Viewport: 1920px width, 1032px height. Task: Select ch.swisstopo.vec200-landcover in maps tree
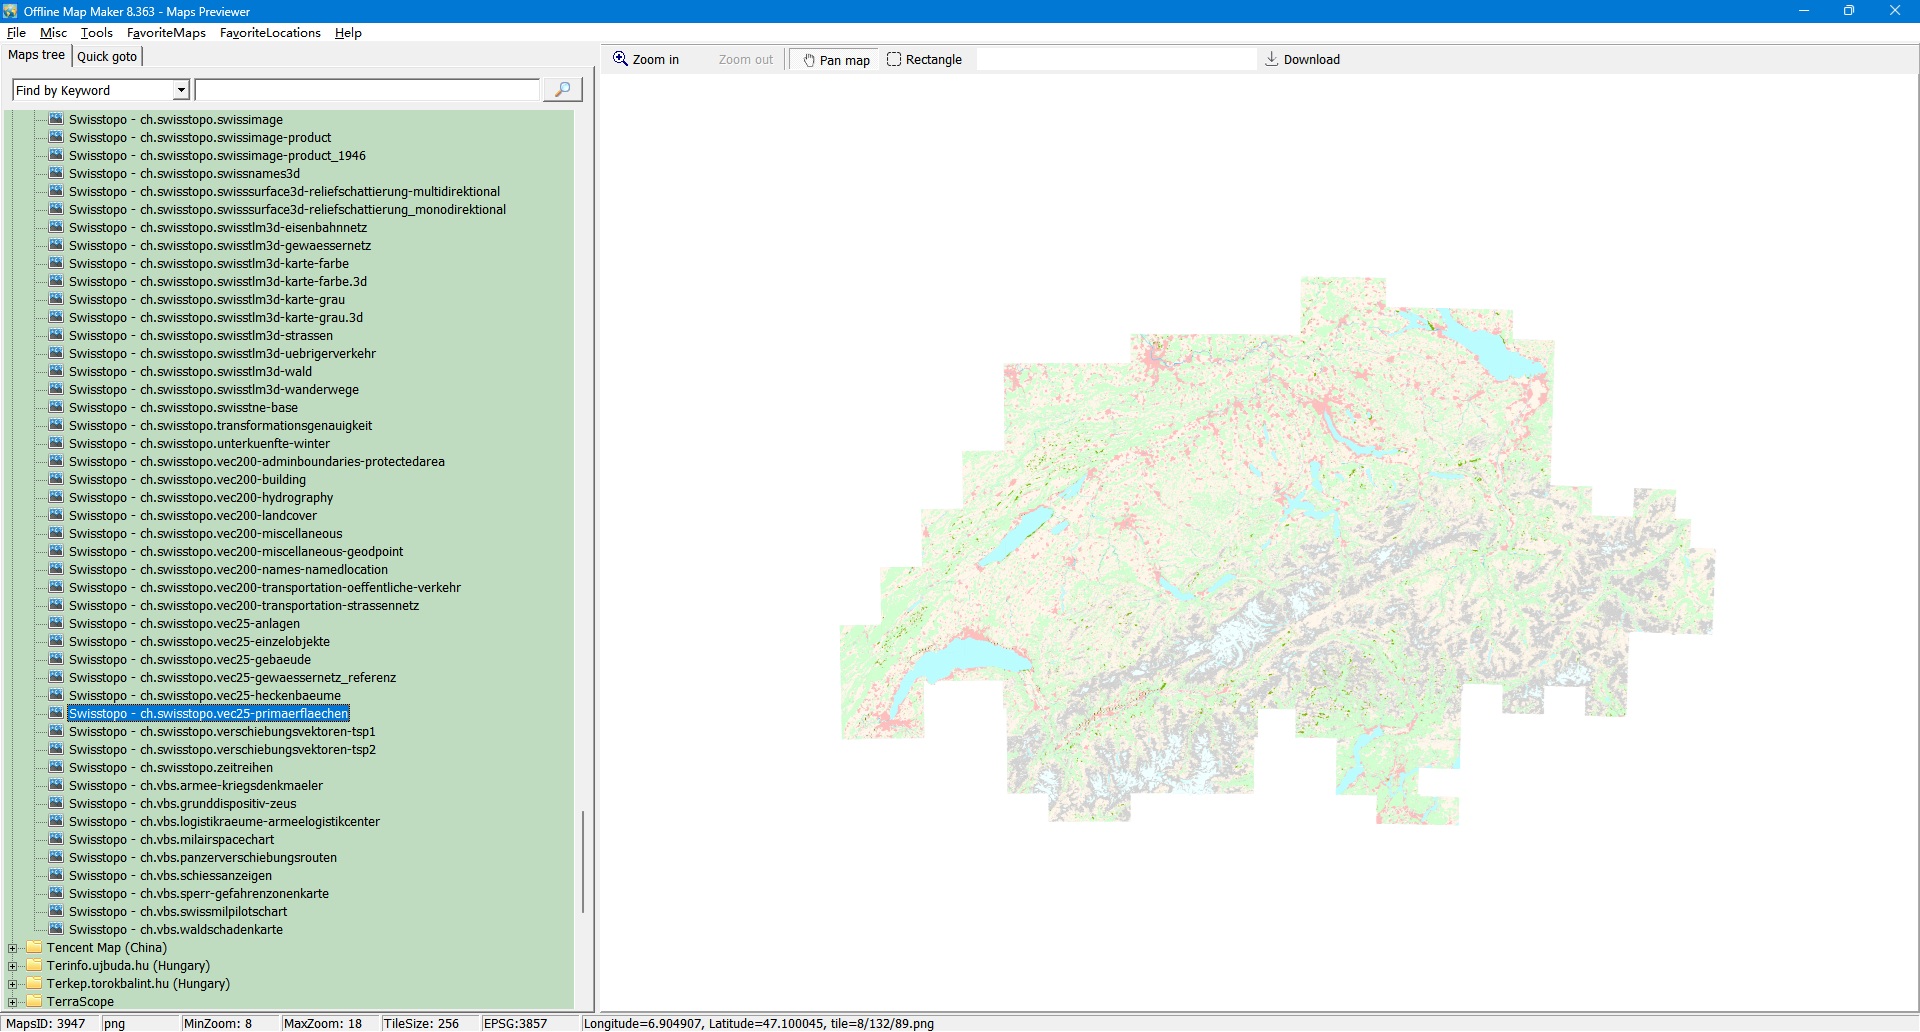click(192, 515)
